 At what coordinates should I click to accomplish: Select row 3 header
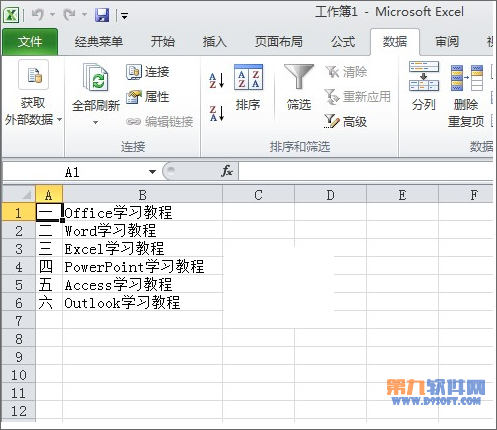(x=19, y=248)
